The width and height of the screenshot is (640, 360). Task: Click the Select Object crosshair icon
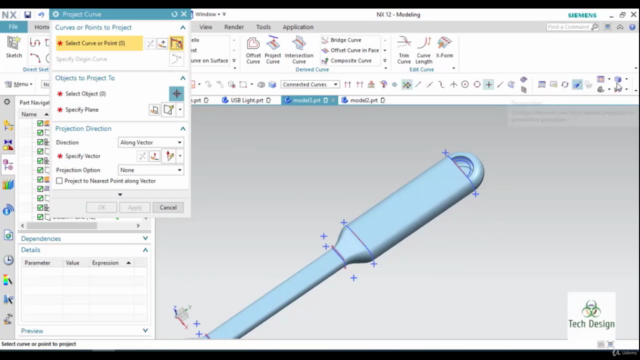[x=176, y=93]
